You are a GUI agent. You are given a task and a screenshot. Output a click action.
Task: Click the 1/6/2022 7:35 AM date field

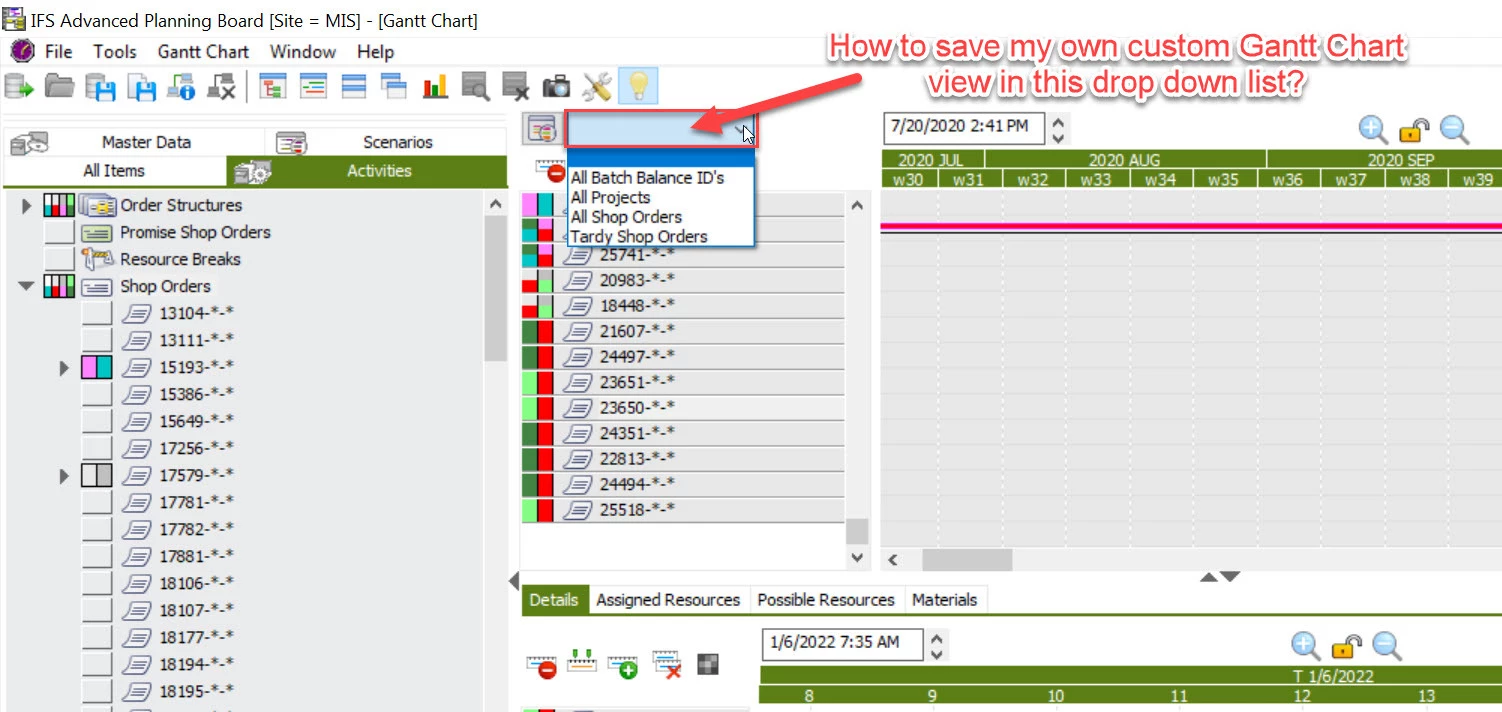(x=842, y=643)
